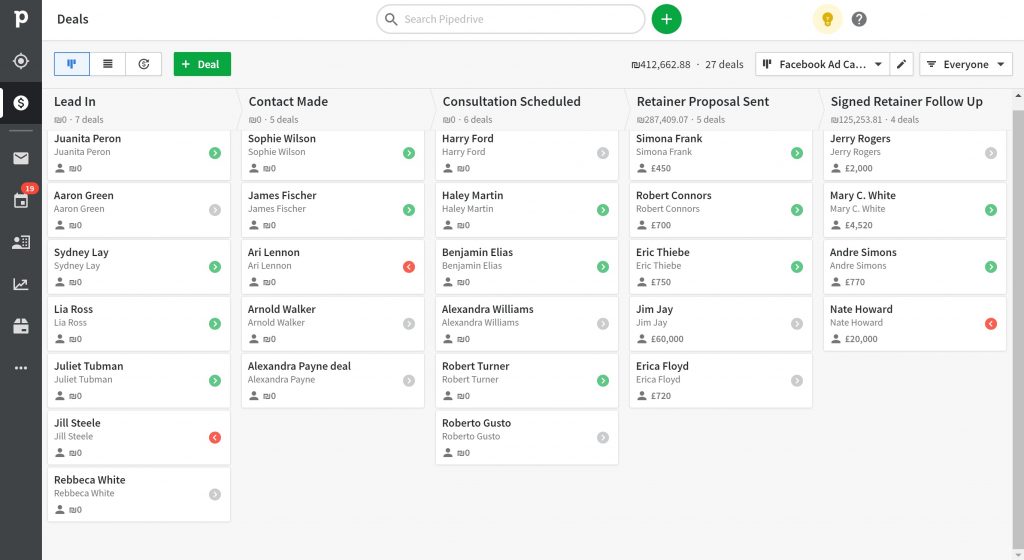Click the Deals page title
This screenshot has height=560, width=1024.
pos(72,20)
